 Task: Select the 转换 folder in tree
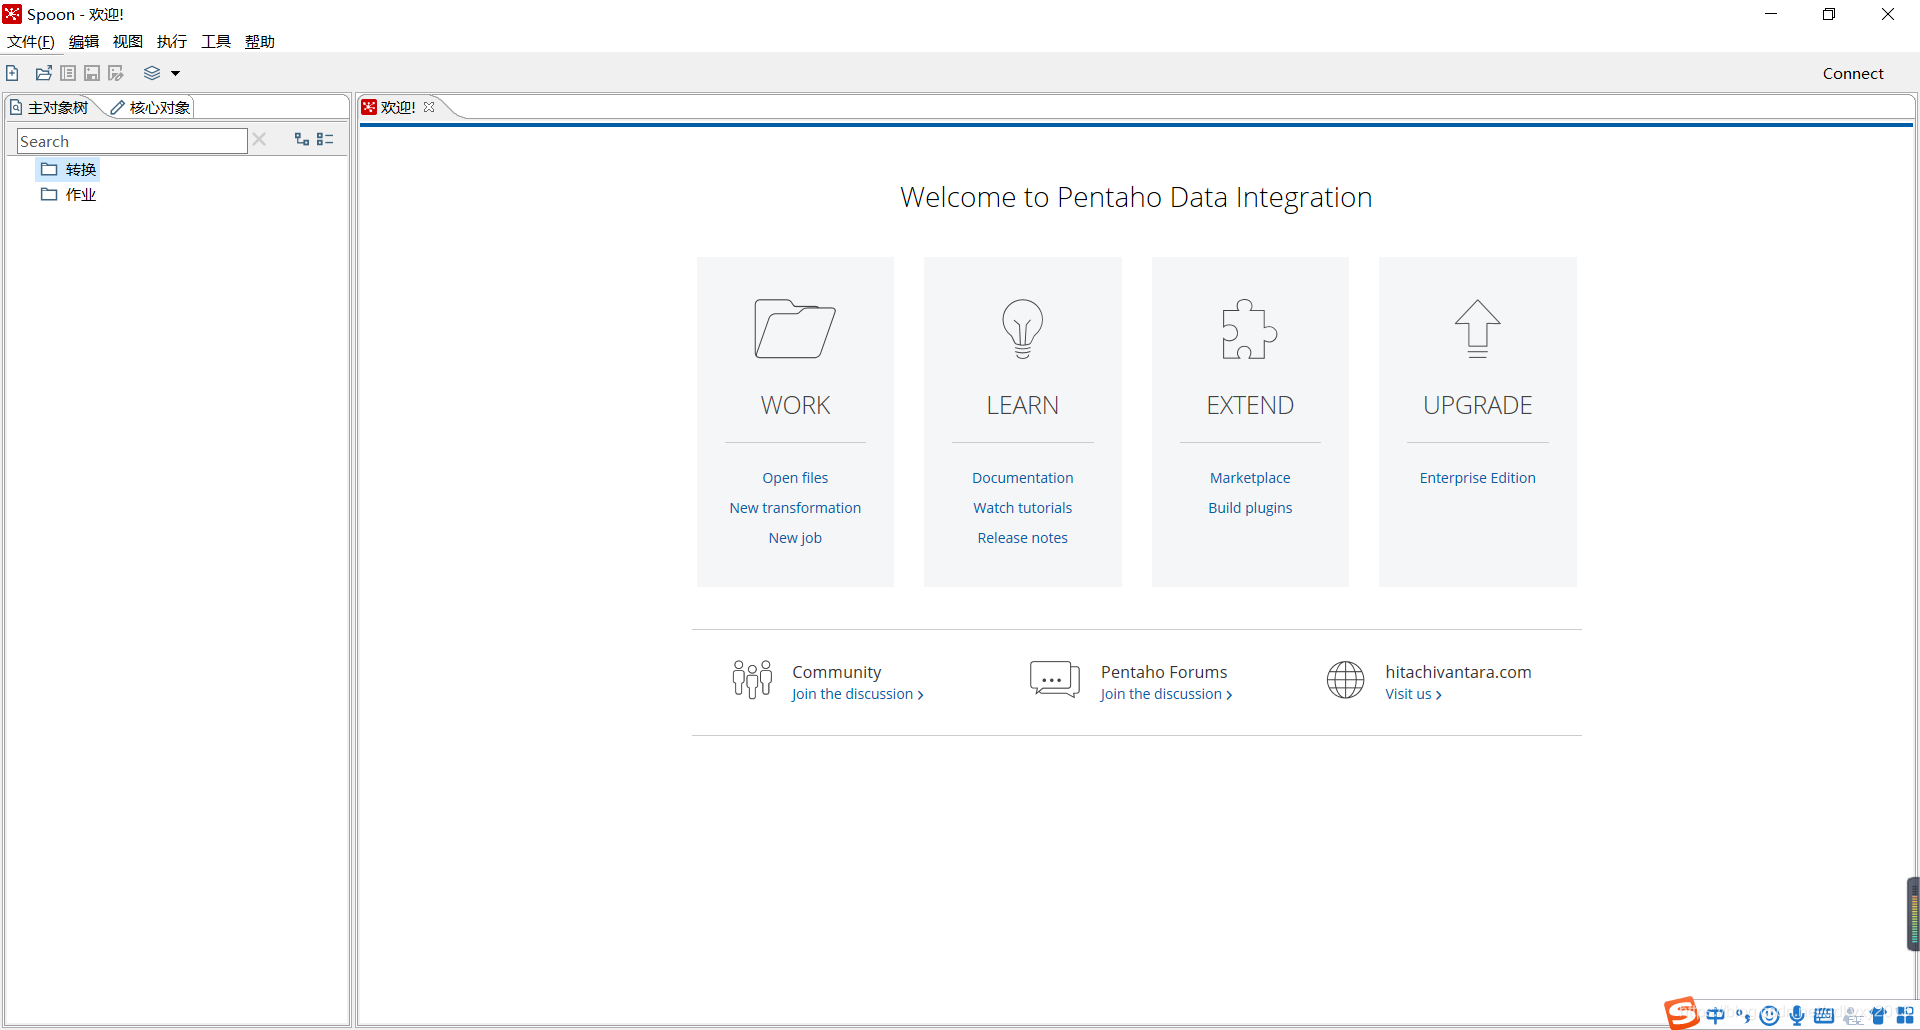69,169
